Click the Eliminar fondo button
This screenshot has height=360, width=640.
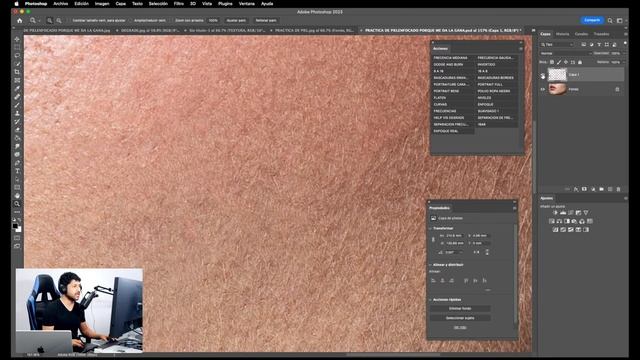[x=460, y=309]
